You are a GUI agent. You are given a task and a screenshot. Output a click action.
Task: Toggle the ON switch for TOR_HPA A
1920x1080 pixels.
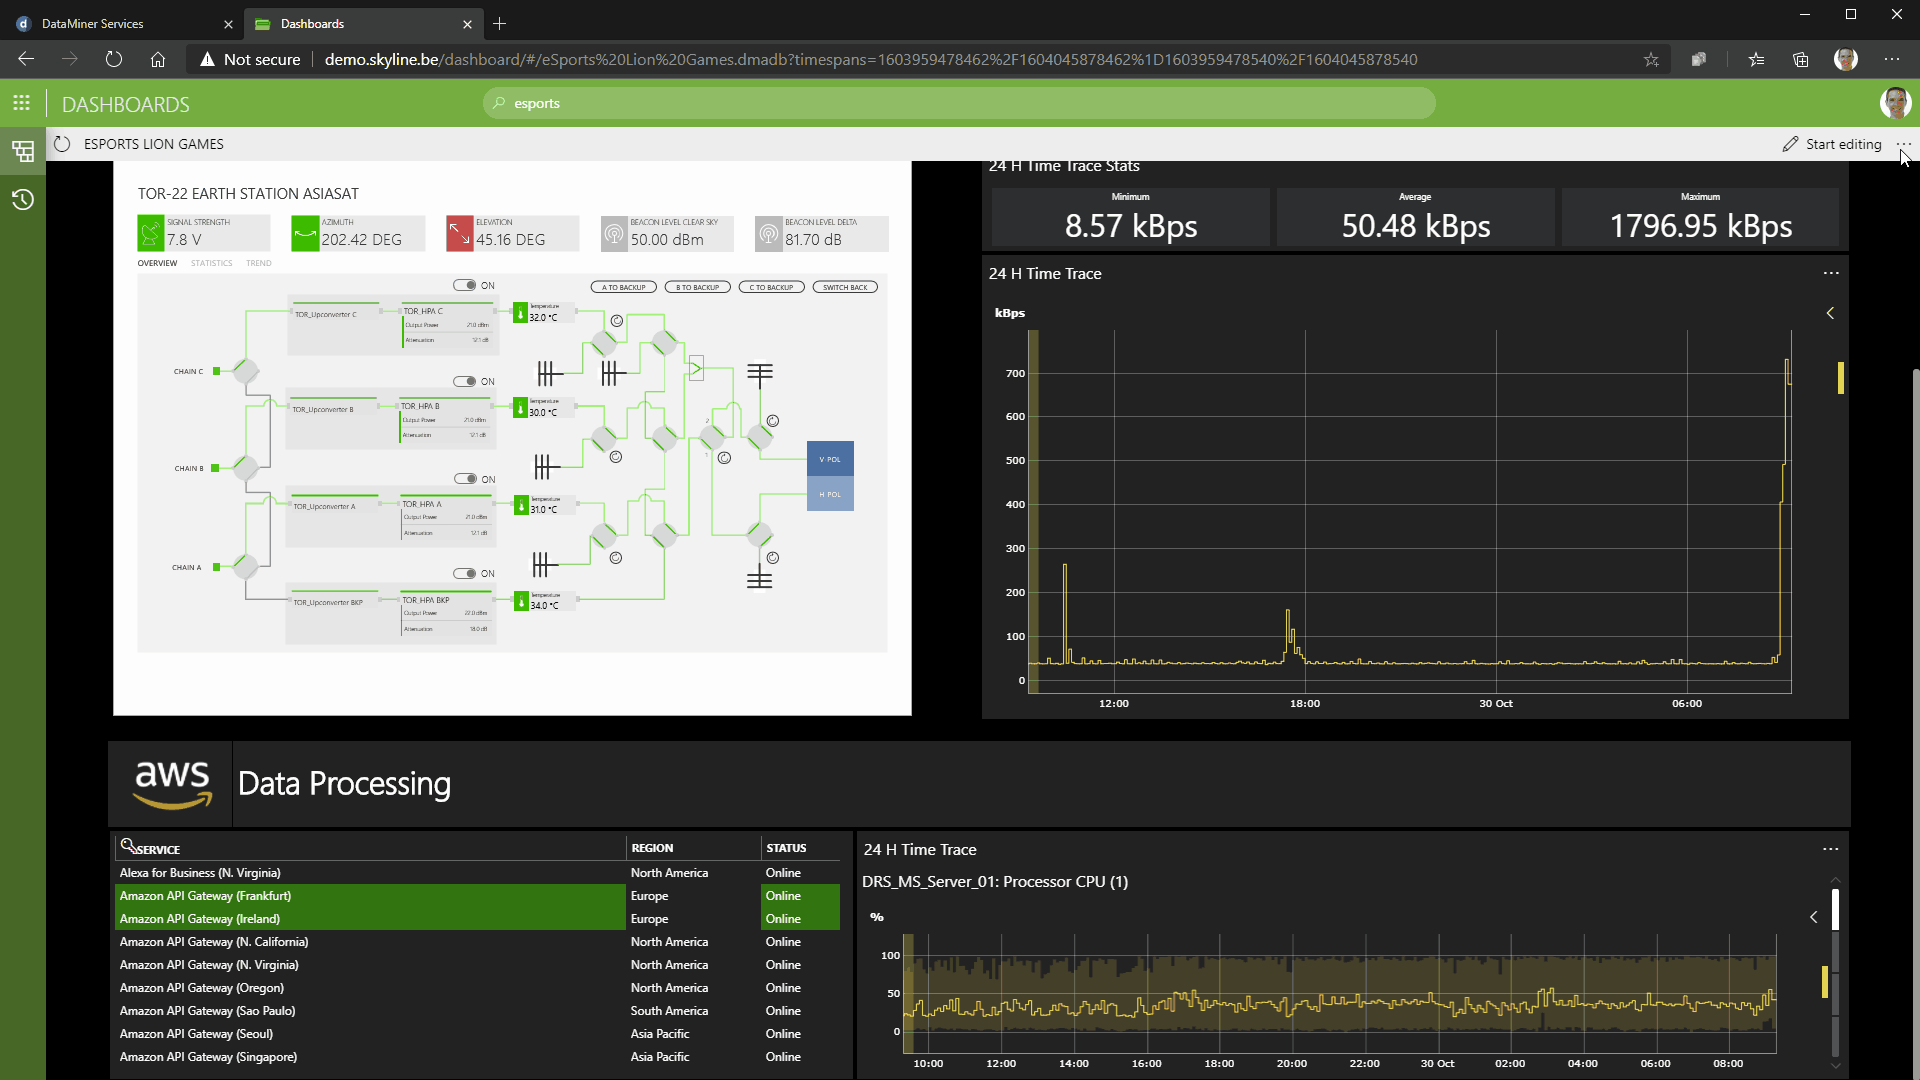pyautogui.click(x=465, y=479)
